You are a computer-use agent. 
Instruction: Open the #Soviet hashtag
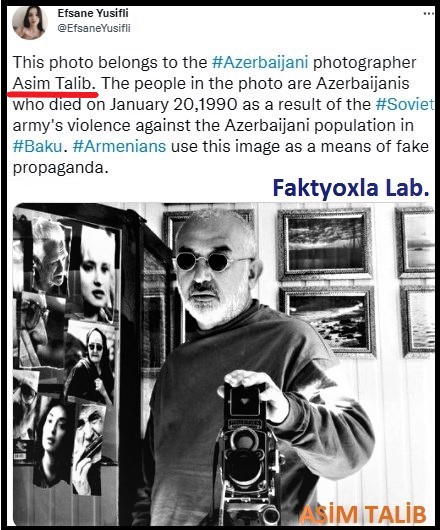[405, 104]
